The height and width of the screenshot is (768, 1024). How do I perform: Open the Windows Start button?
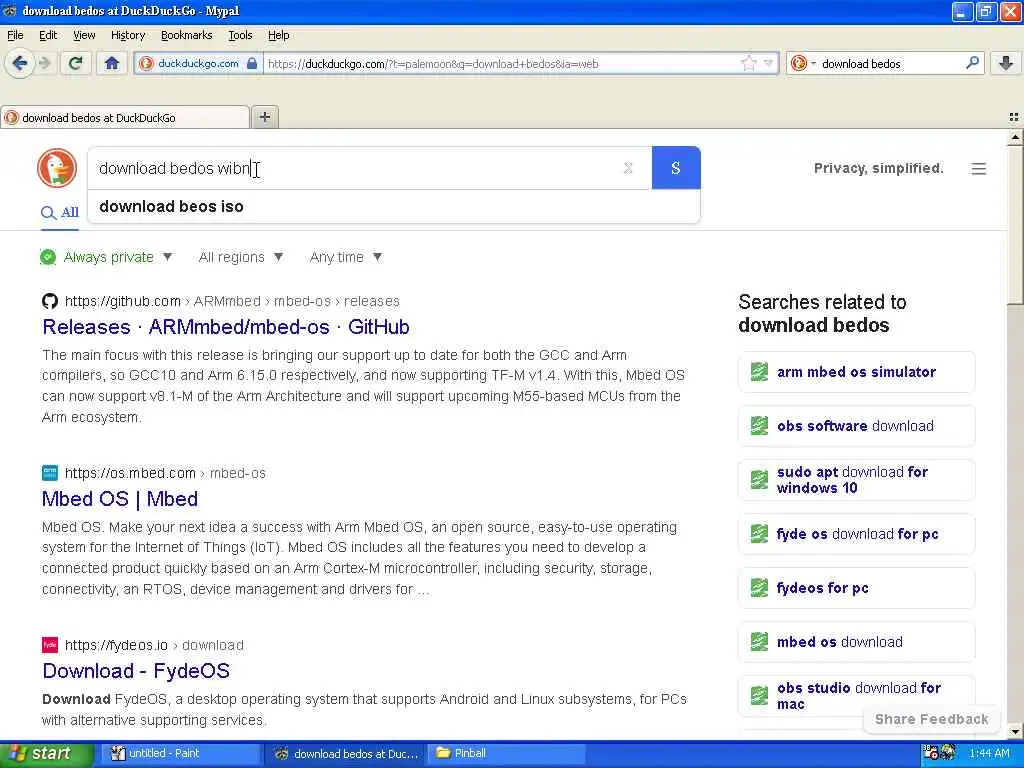click(46, 754)
